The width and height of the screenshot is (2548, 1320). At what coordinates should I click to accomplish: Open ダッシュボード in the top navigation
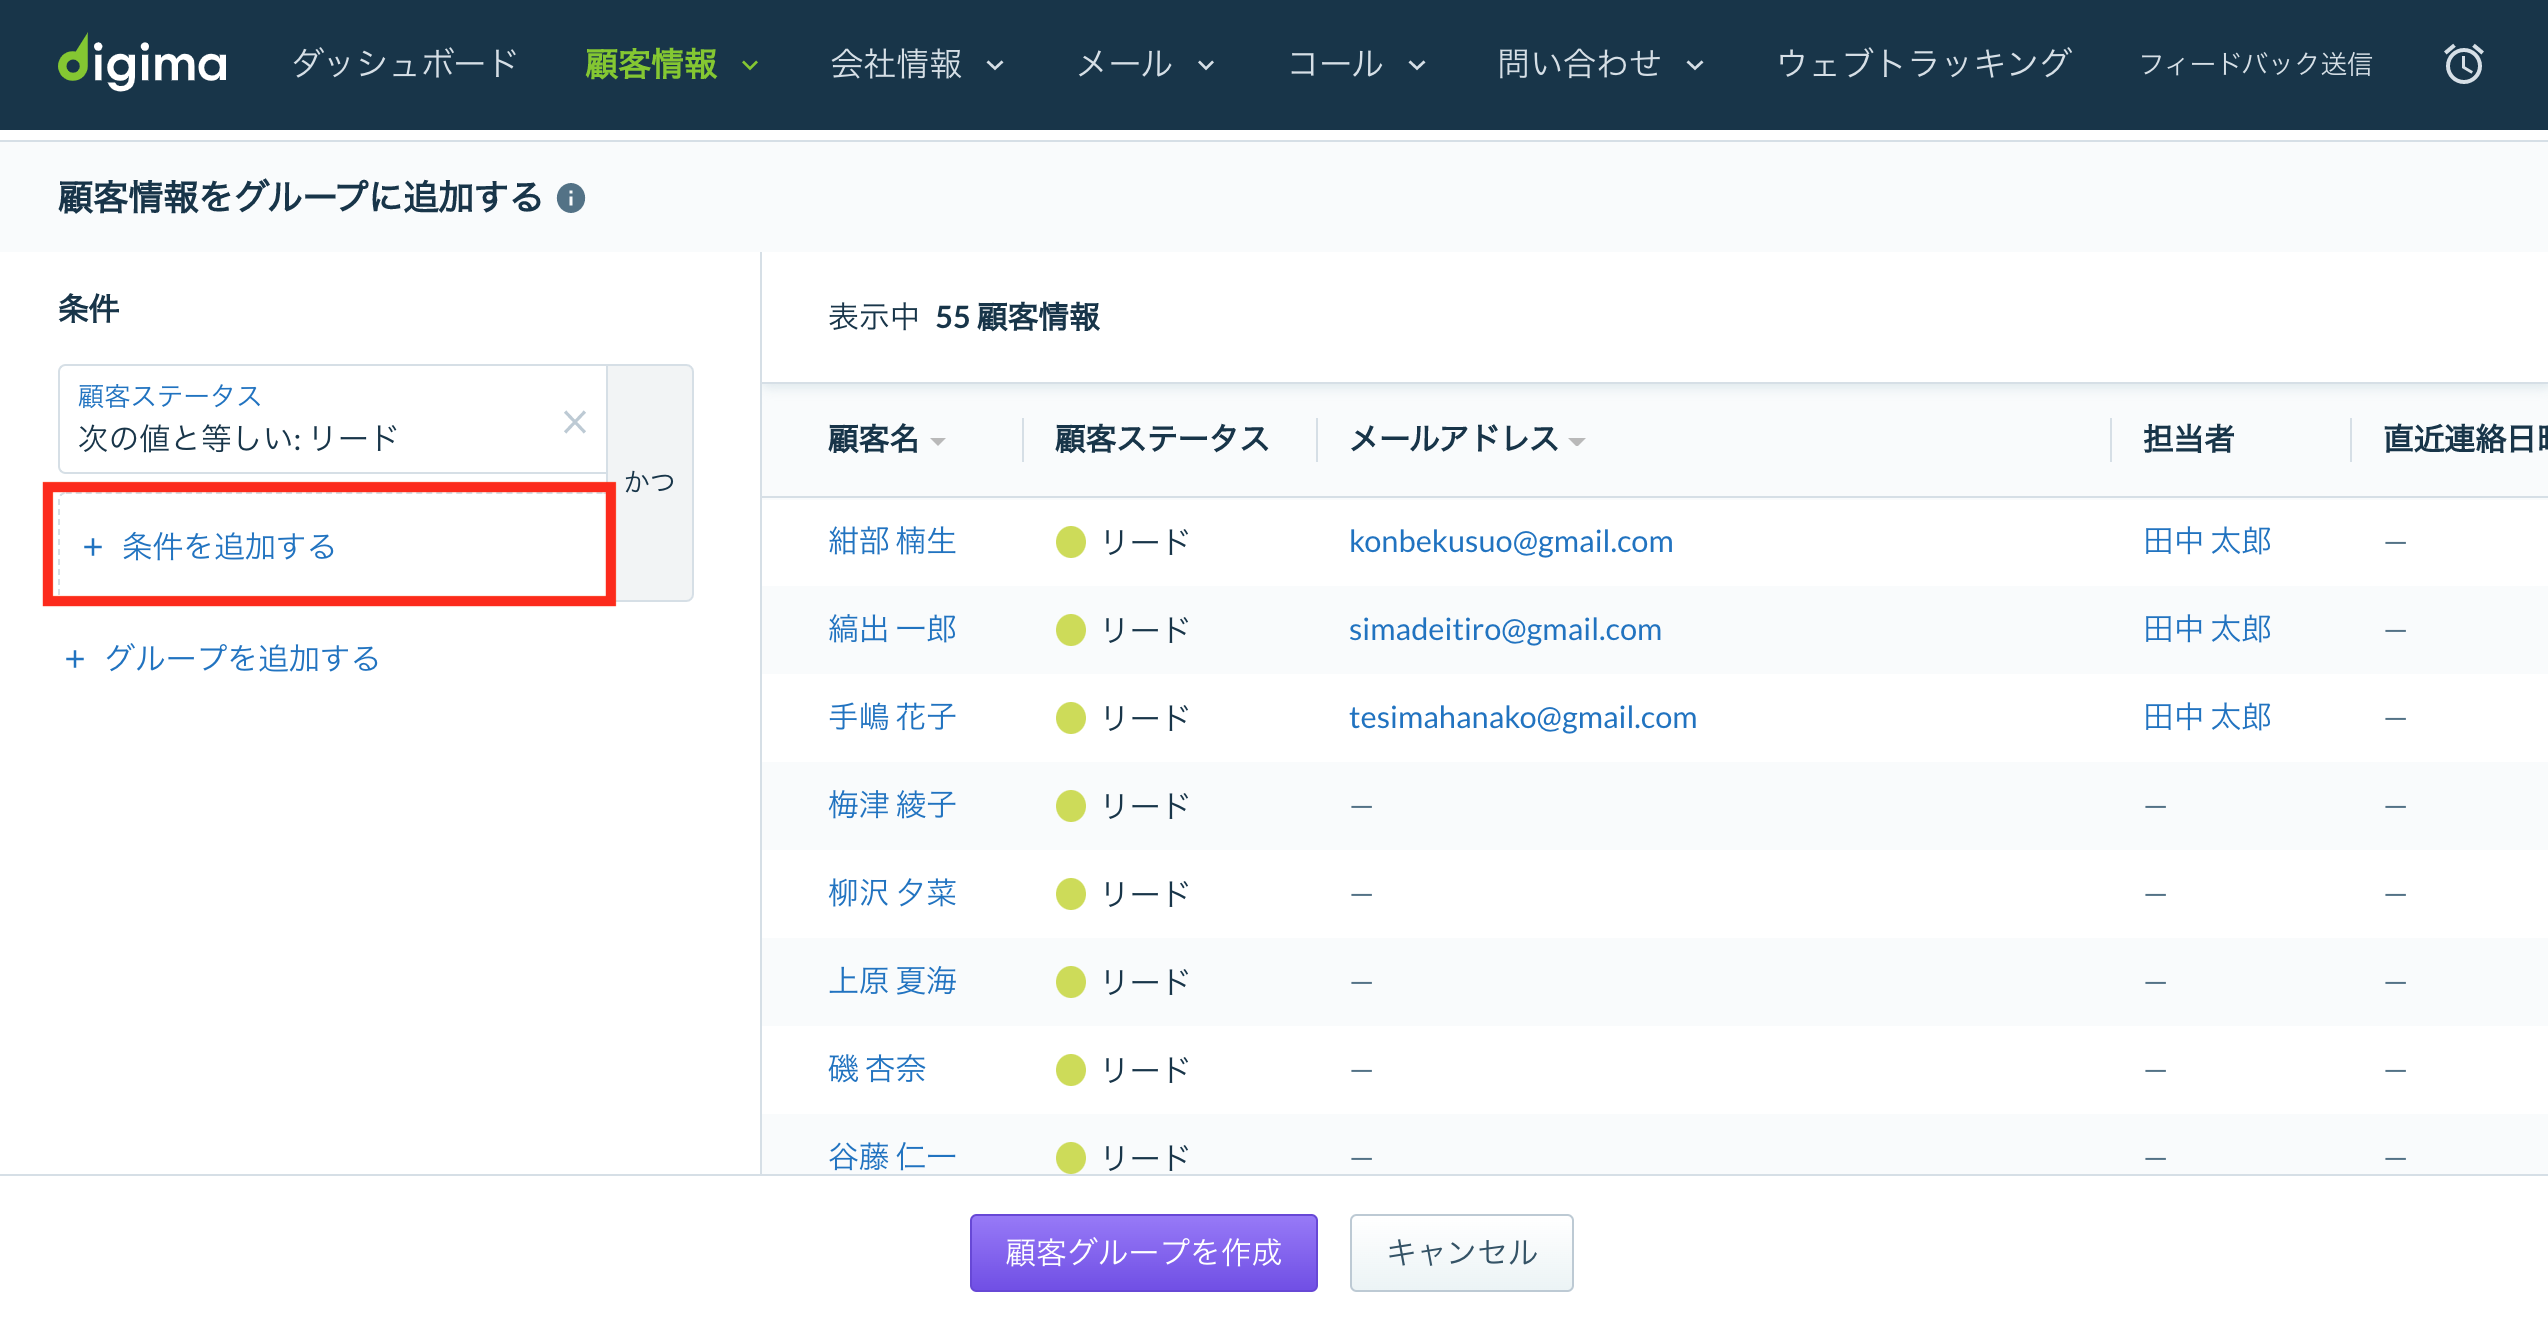[405, 64]
